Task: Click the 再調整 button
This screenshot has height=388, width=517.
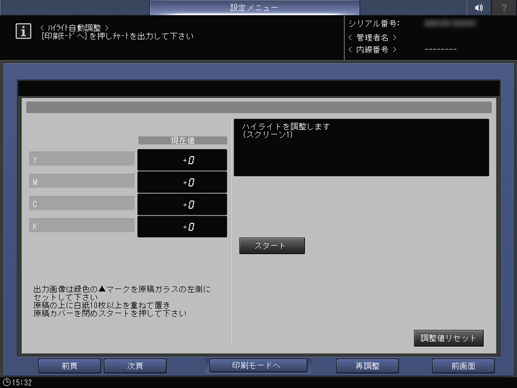Action: tap(367, 366)
